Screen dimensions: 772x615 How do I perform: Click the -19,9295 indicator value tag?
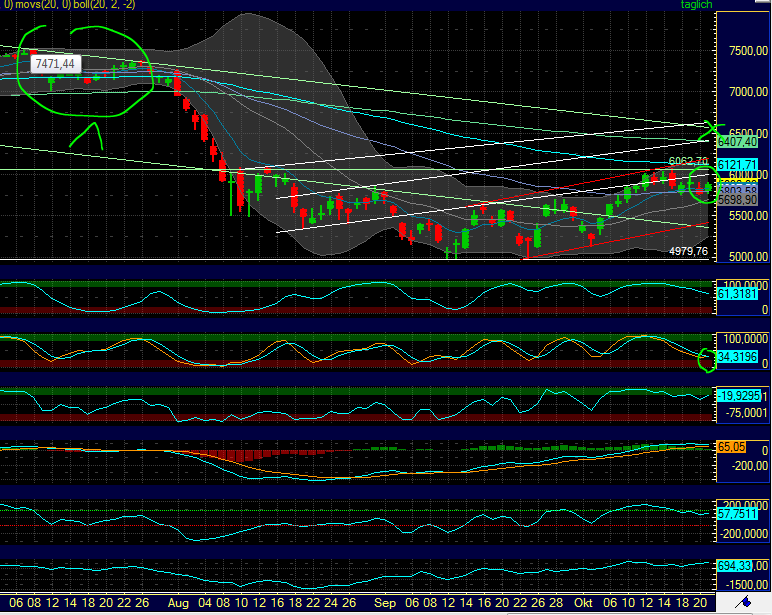click(x=740, y=396)
